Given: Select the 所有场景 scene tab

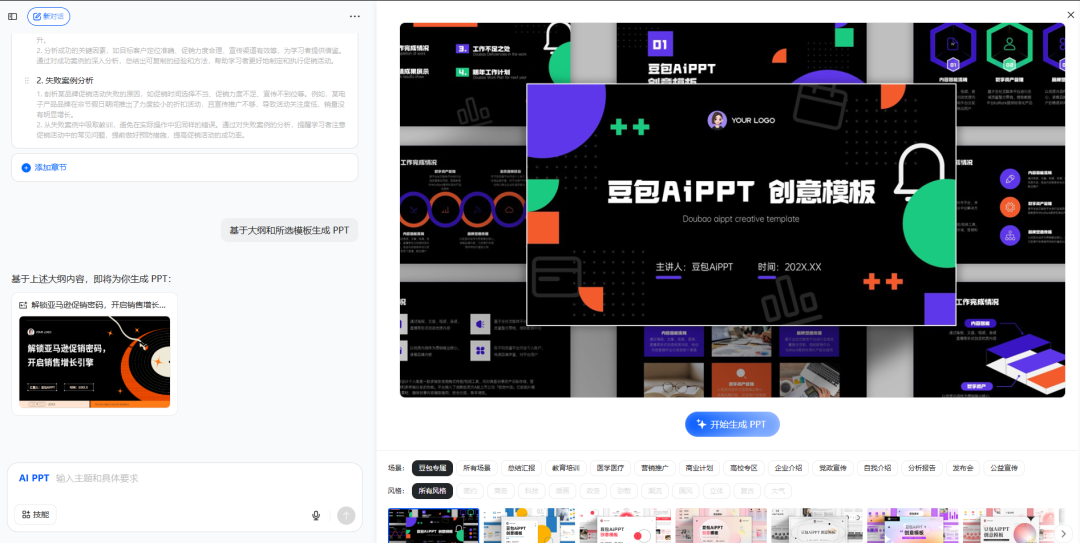Looking at the screenshot, I should coord(477,469).
